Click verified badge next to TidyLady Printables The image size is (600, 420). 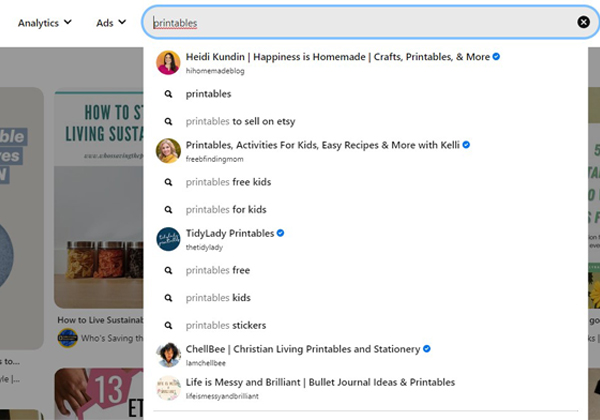pyautogui.click(x=280, y=233)
